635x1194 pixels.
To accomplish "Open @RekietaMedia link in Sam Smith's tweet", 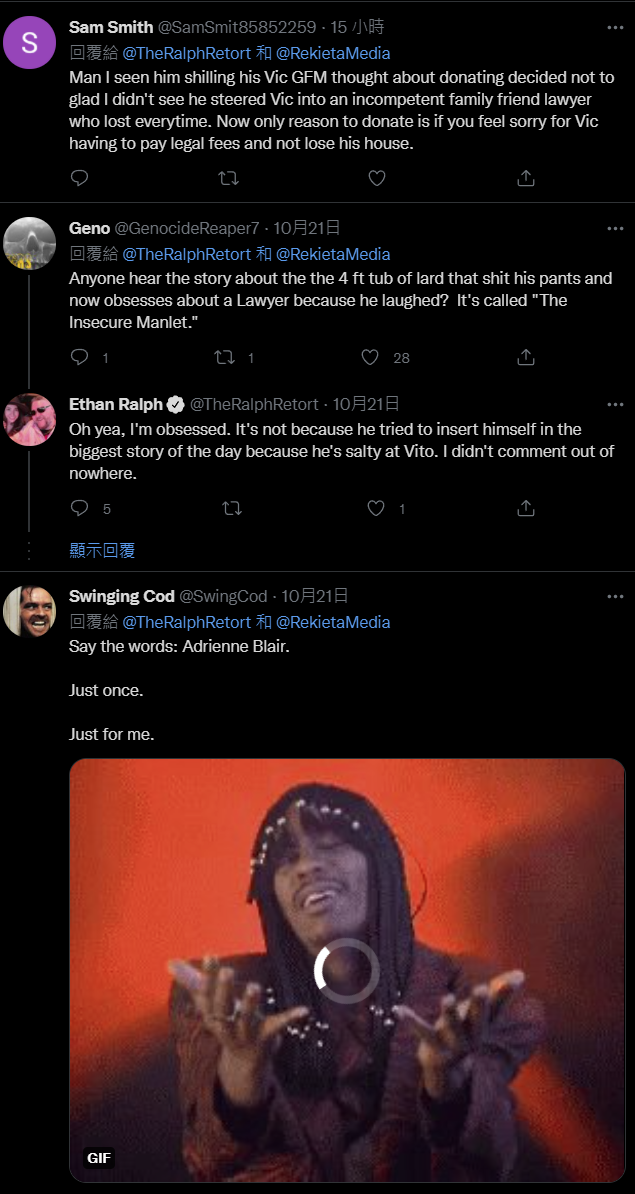I will 333,53.
